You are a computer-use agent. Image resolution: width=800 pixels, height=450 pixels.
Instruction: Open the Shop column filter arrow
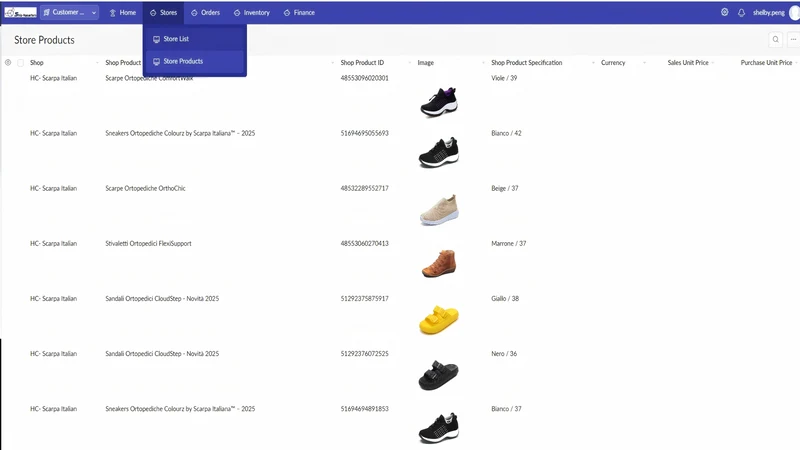click(x=97, y=63)
